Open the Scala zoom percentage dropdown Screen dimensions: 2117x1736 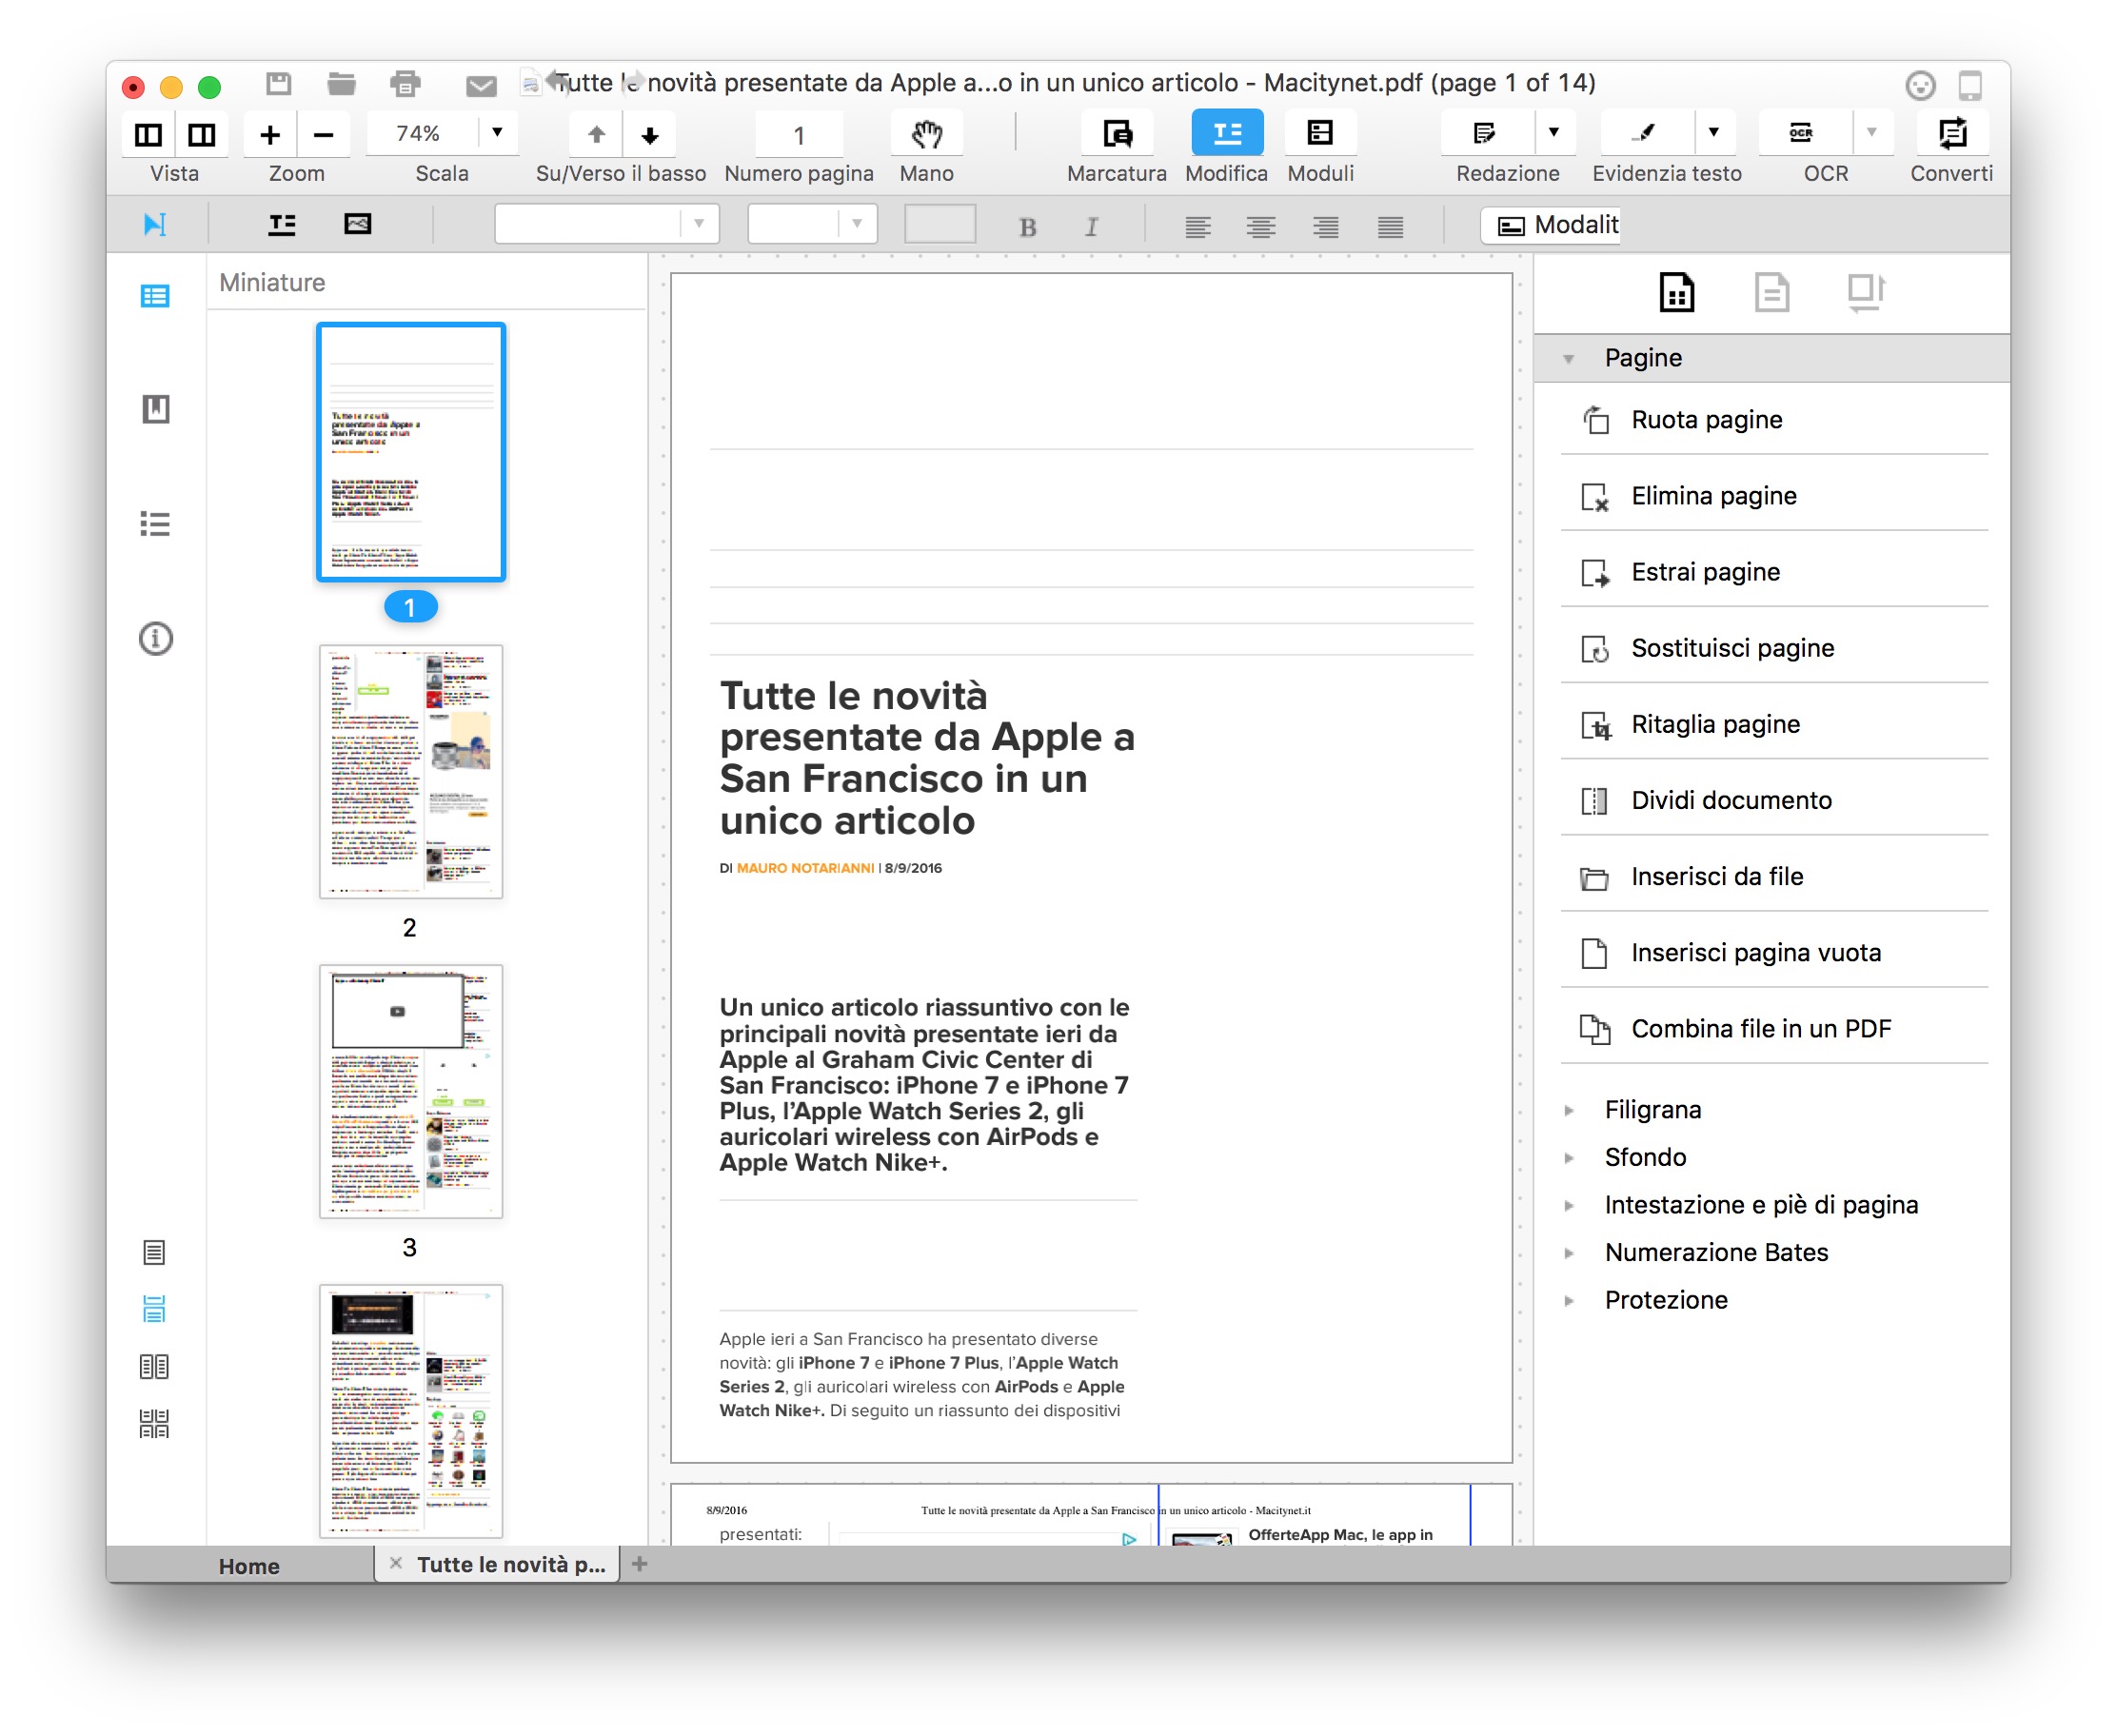click(497, 133)
